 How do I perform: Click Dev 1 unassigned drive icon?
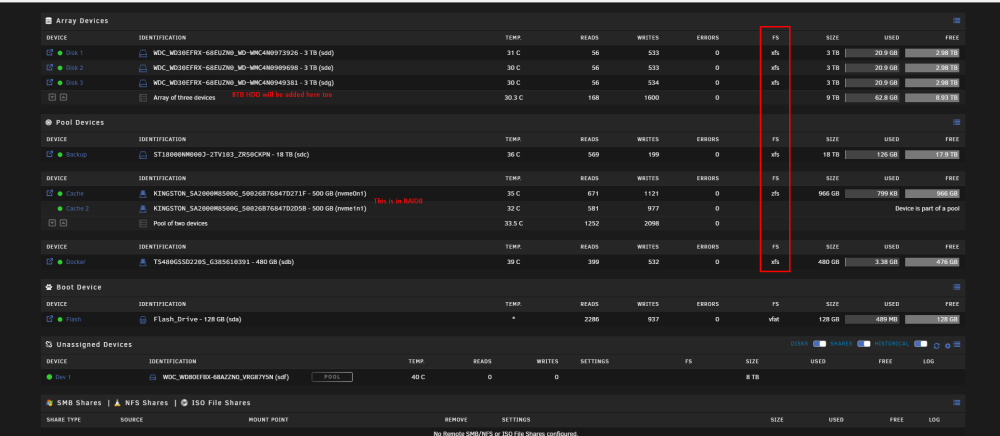coord(153,377)
